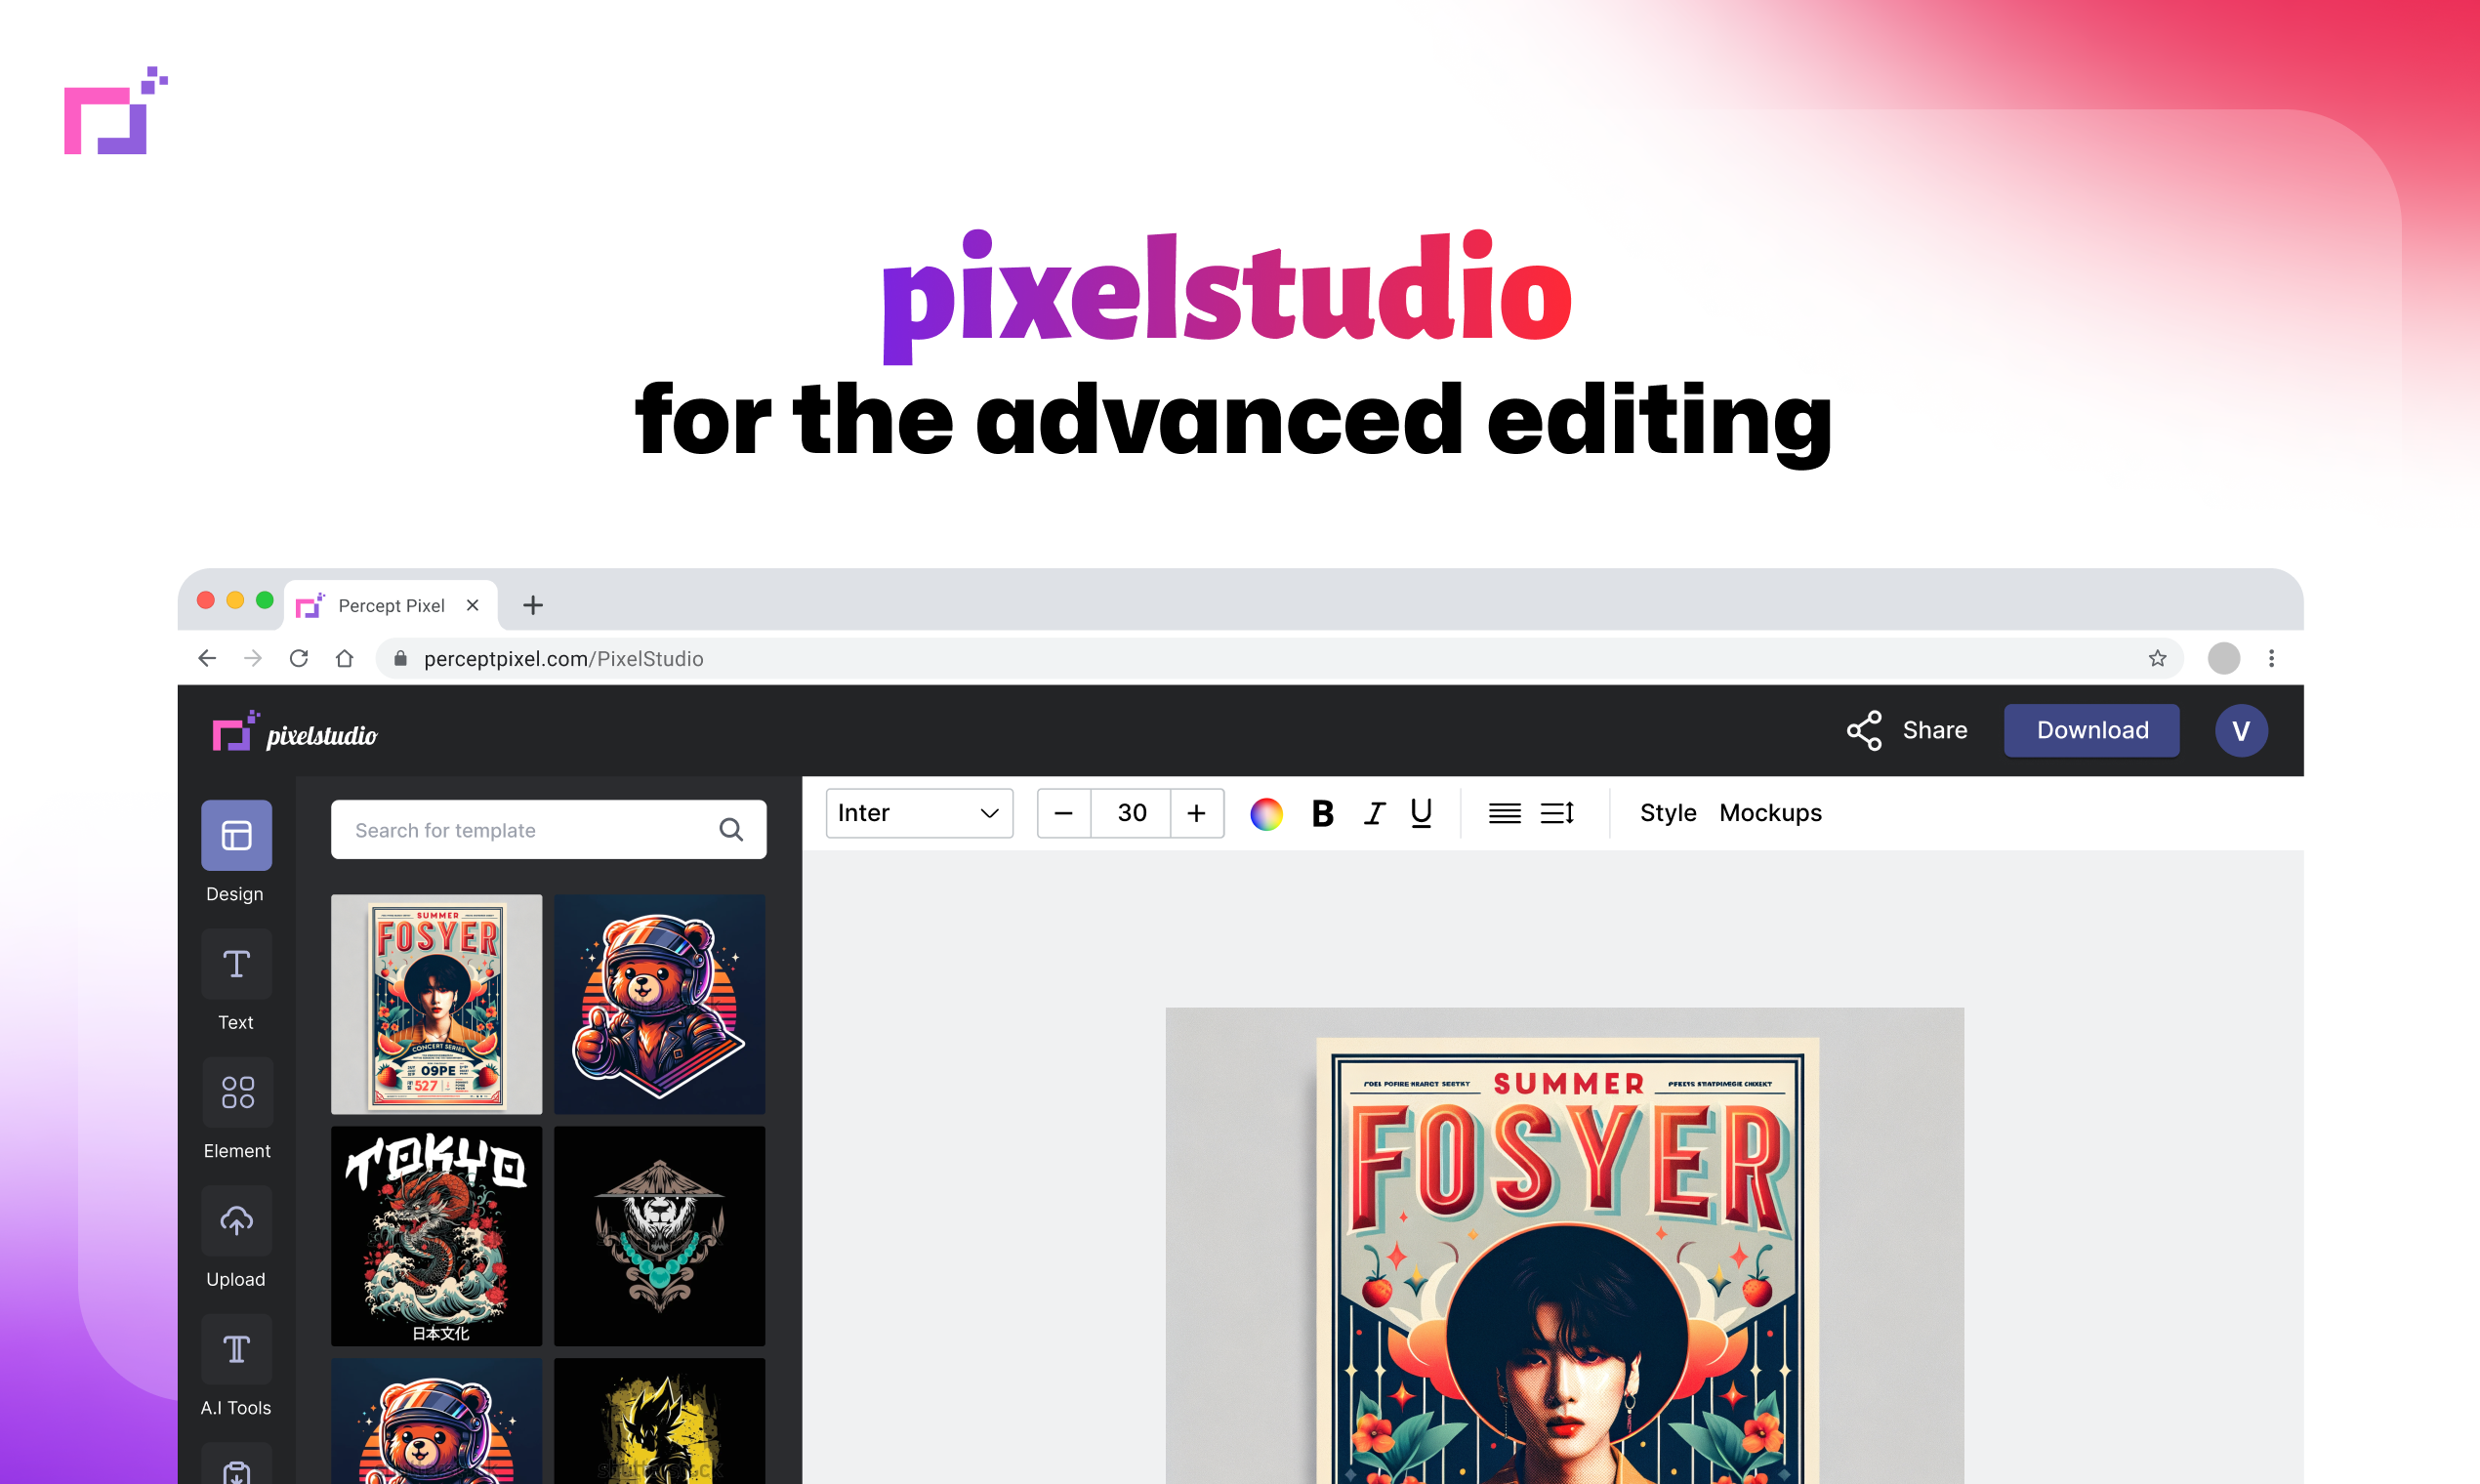2480x1484 pixels.
Task: Open the Style tab
Action: [1667, 813]
